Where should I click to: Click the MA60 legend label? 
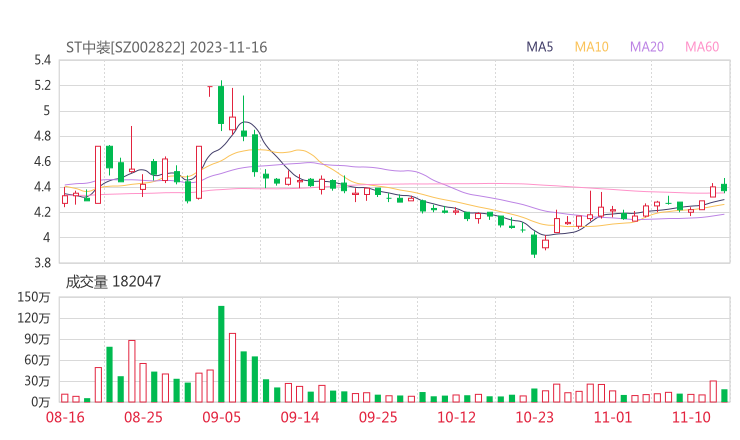[x=702, y=47]
